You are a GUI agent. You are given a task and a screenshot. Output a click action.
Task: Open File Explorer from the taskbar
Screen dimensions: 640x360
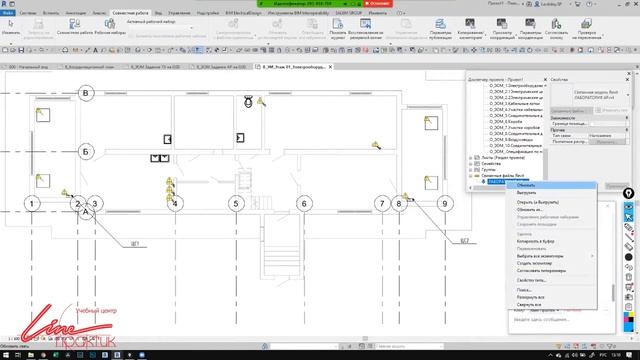[x=31, y=355]
